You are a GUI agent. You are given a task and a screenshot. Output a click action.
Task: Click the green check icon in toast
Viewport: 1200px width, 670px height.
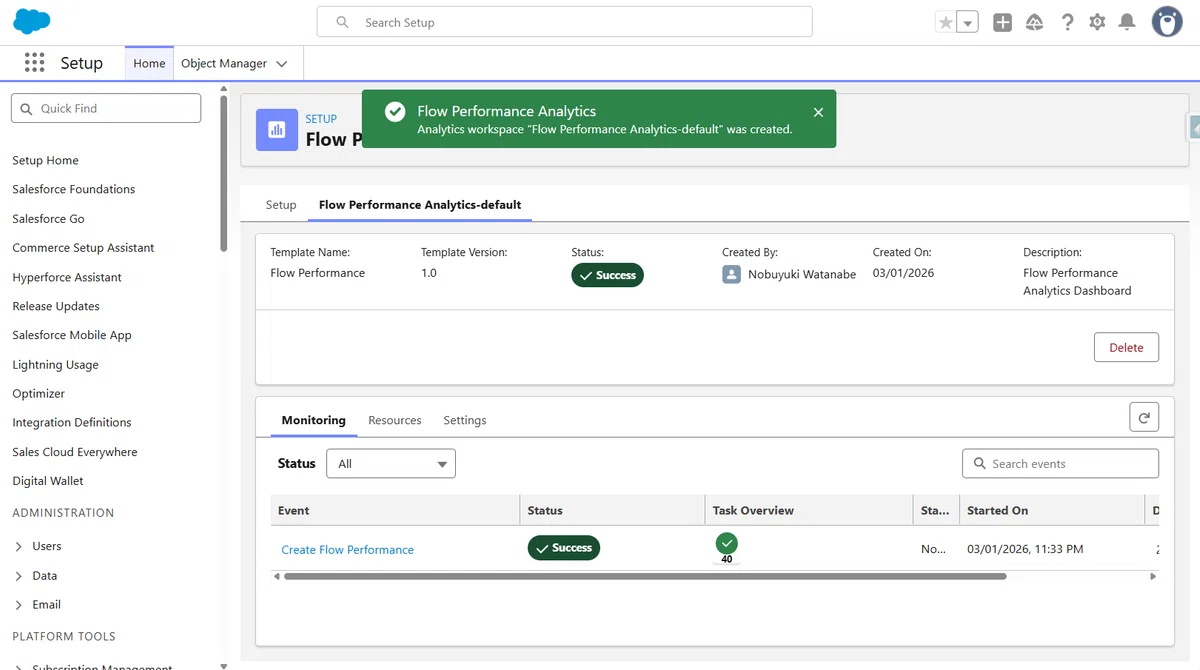pyautogui.click(x=395, y=112)
